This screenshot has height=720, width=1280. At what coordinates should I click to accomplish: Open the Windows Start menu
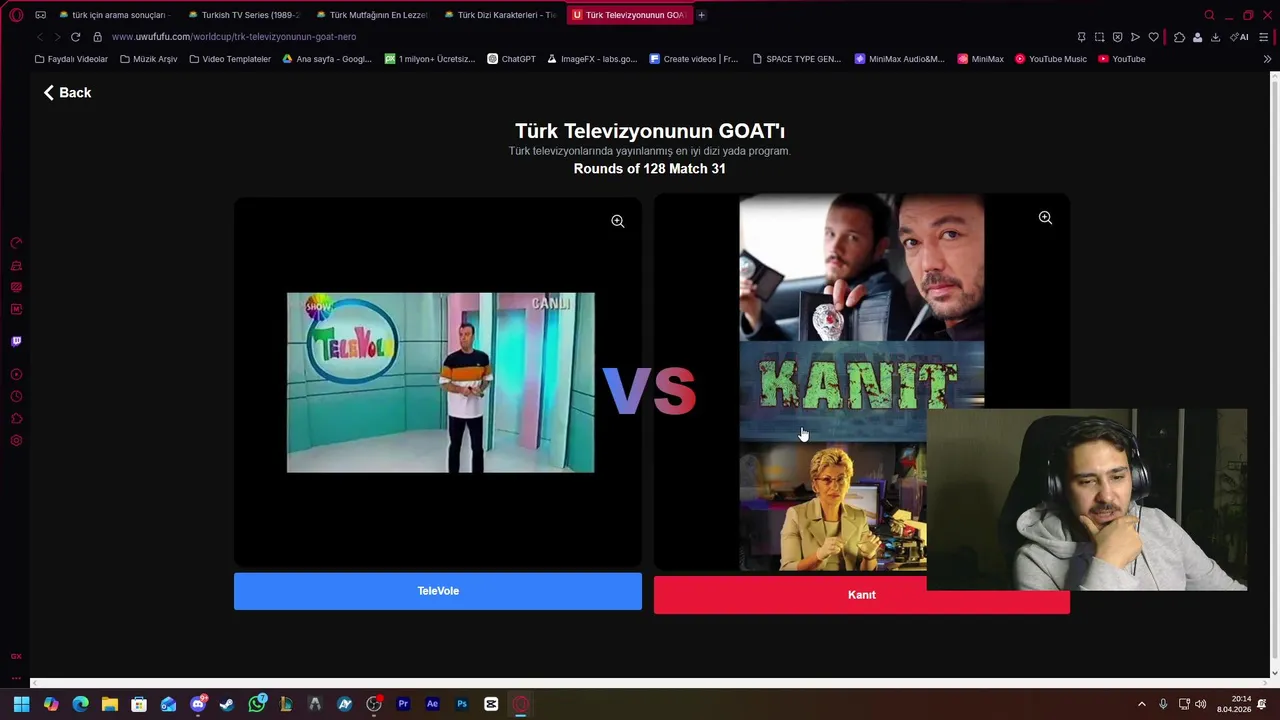21,704
